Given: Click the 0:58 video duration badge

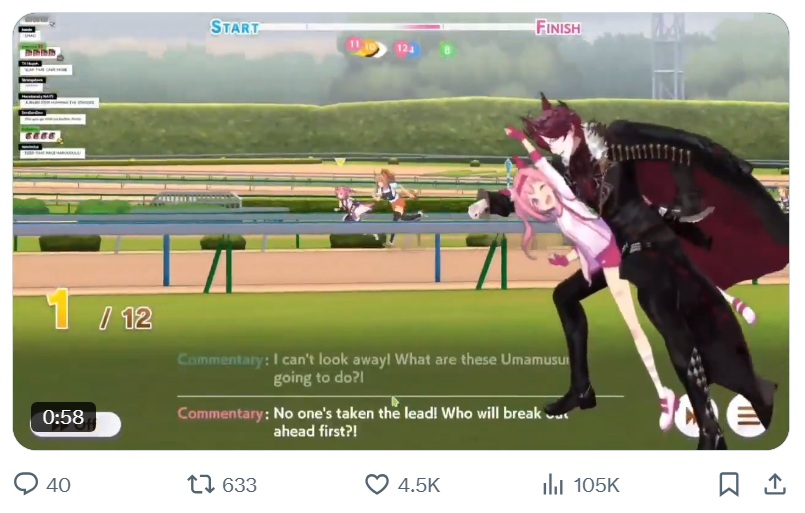Looking at the screenshot, I should pyautogui.click(x=63, y=417).
